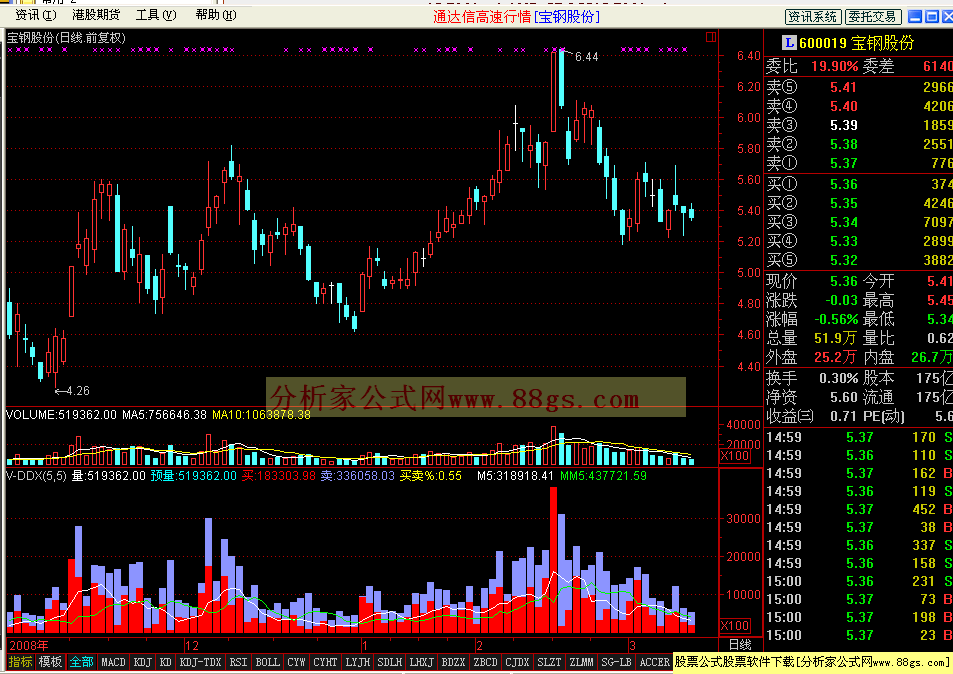
Task: Click the green MM5:437721.59 label
Action: pyautogui.click(x=603, y=476)
